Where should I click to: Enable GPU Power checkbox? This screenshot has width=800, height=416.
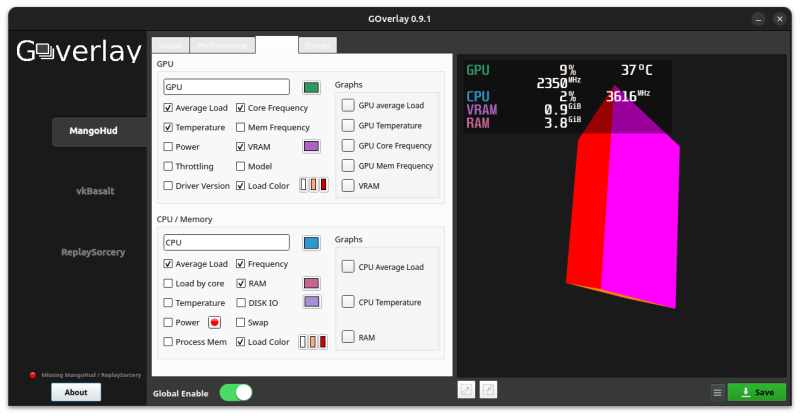tap(168, 146)
